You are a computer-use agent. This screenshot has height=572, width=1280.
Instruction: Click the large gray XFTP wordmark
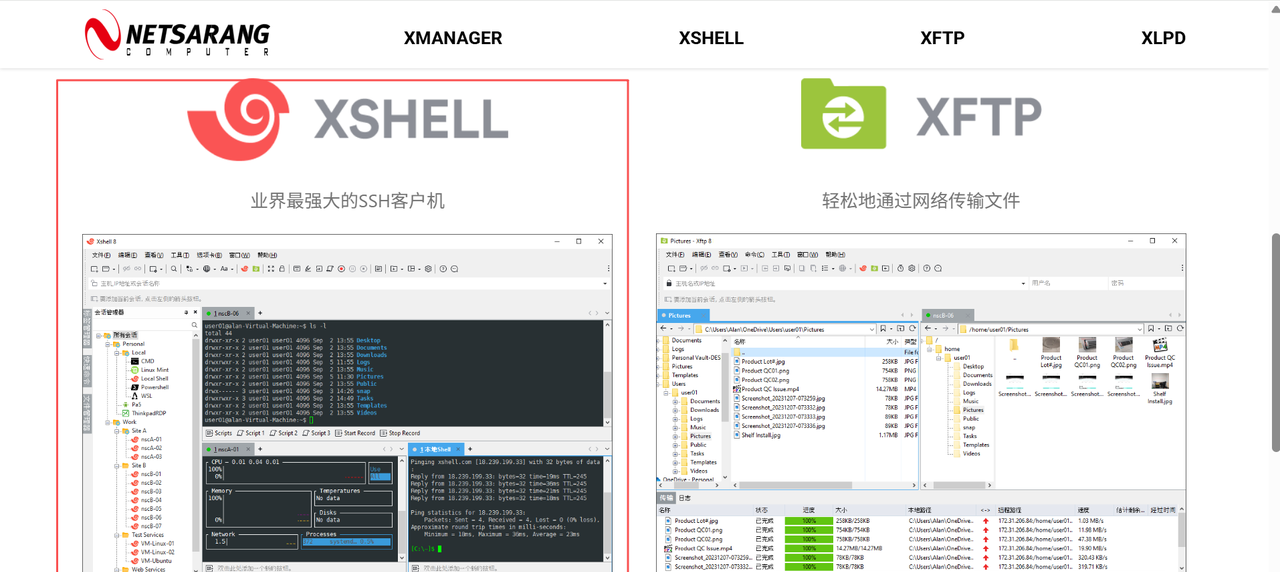979,119
